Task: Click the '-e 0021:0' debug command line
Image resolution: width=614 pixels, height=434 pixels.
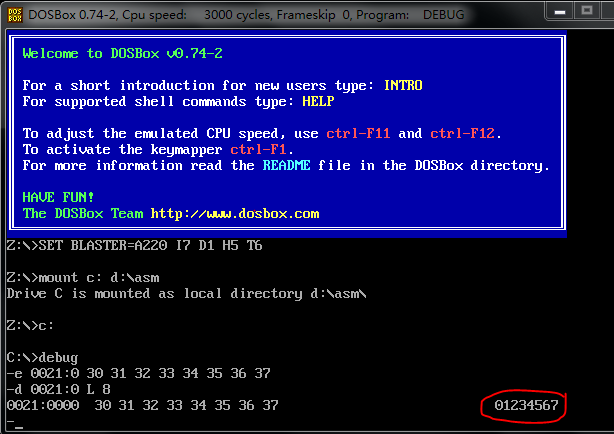Action: (138, 373)
